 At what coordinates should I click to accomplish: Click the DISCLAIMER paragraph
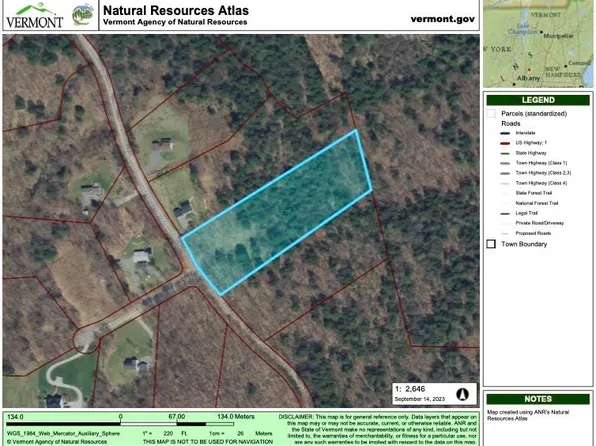coord(378,429)
